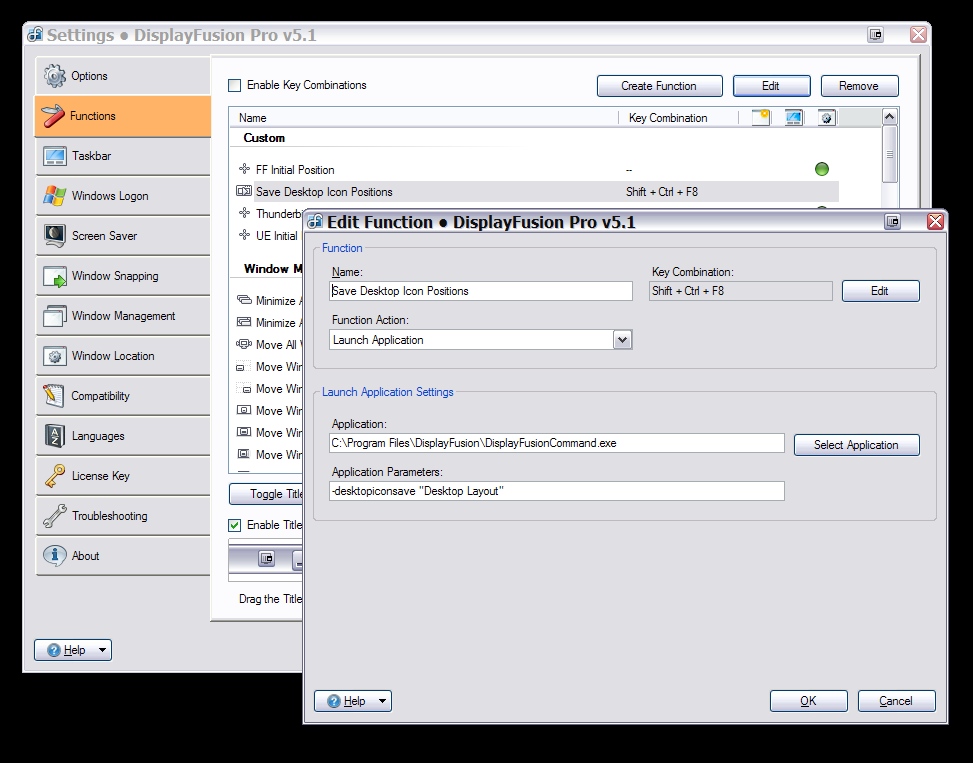Viewport: 973px width, 763px height.
Task: Click into the Application Parameters field
Action: click(556, 491)
